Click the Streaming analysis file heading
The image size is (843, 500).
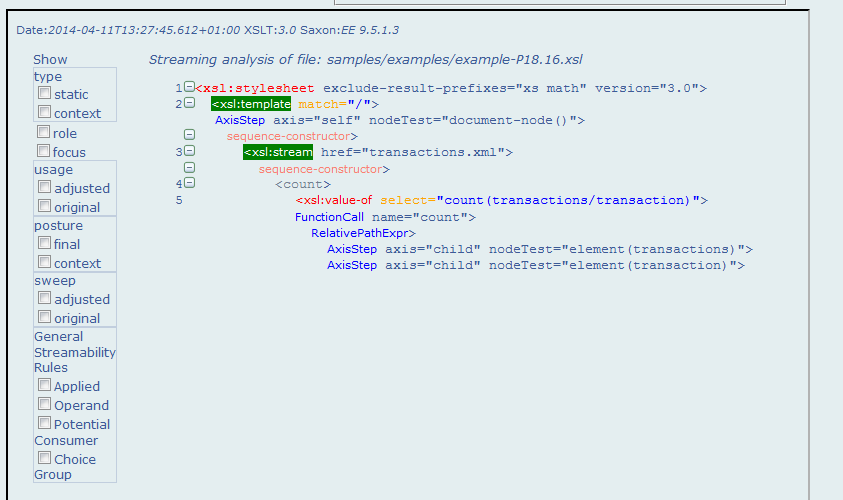[x=366, y=60]
